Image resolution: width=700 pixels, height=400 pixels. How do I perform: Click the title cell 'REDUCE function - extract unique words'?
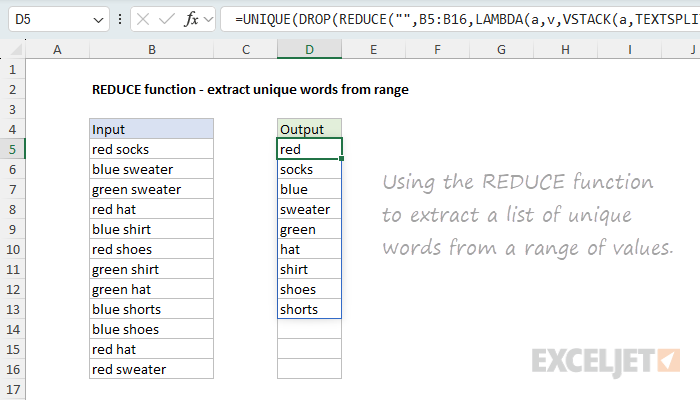tap(250, 89)
